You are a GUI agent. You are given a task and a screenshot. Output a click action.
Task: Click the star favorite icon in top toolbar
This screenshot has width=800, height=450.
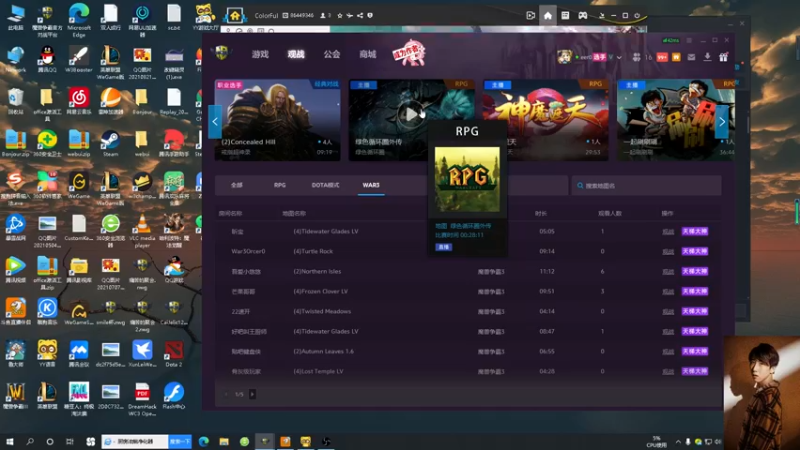click(340, 15)
